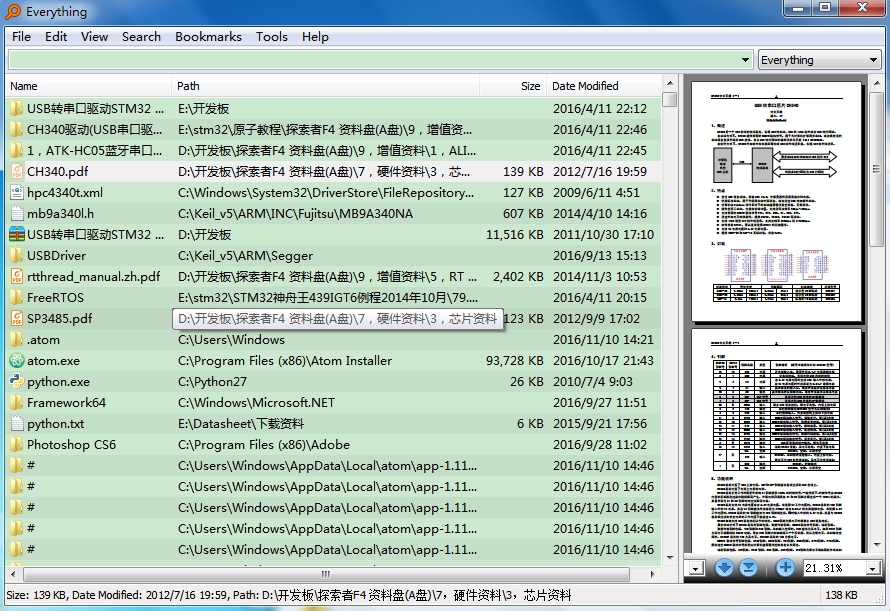The height and width of the screenshot is (611, 890).
Task: Zoom in with the preview plus icon
Action: pyautogui.click(x=785, y=567)
